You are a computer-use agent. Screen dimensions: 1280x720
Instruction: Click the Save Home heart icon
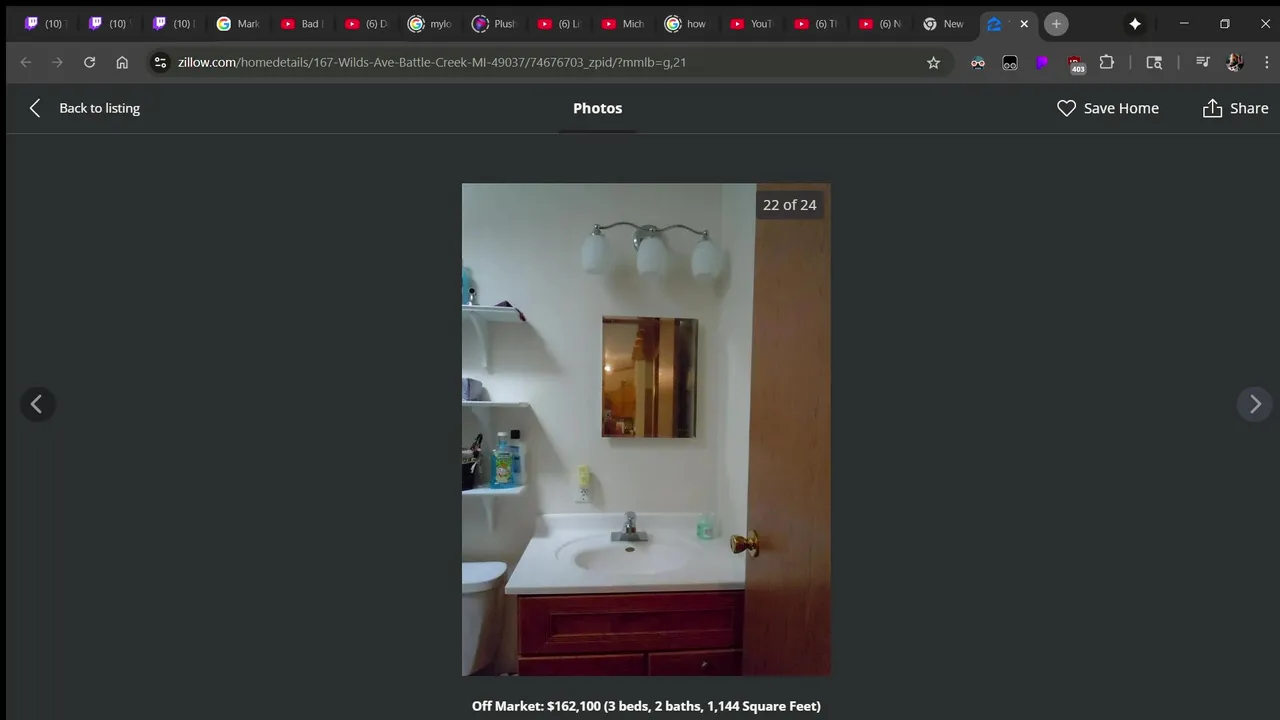(x=1067, y=108)
